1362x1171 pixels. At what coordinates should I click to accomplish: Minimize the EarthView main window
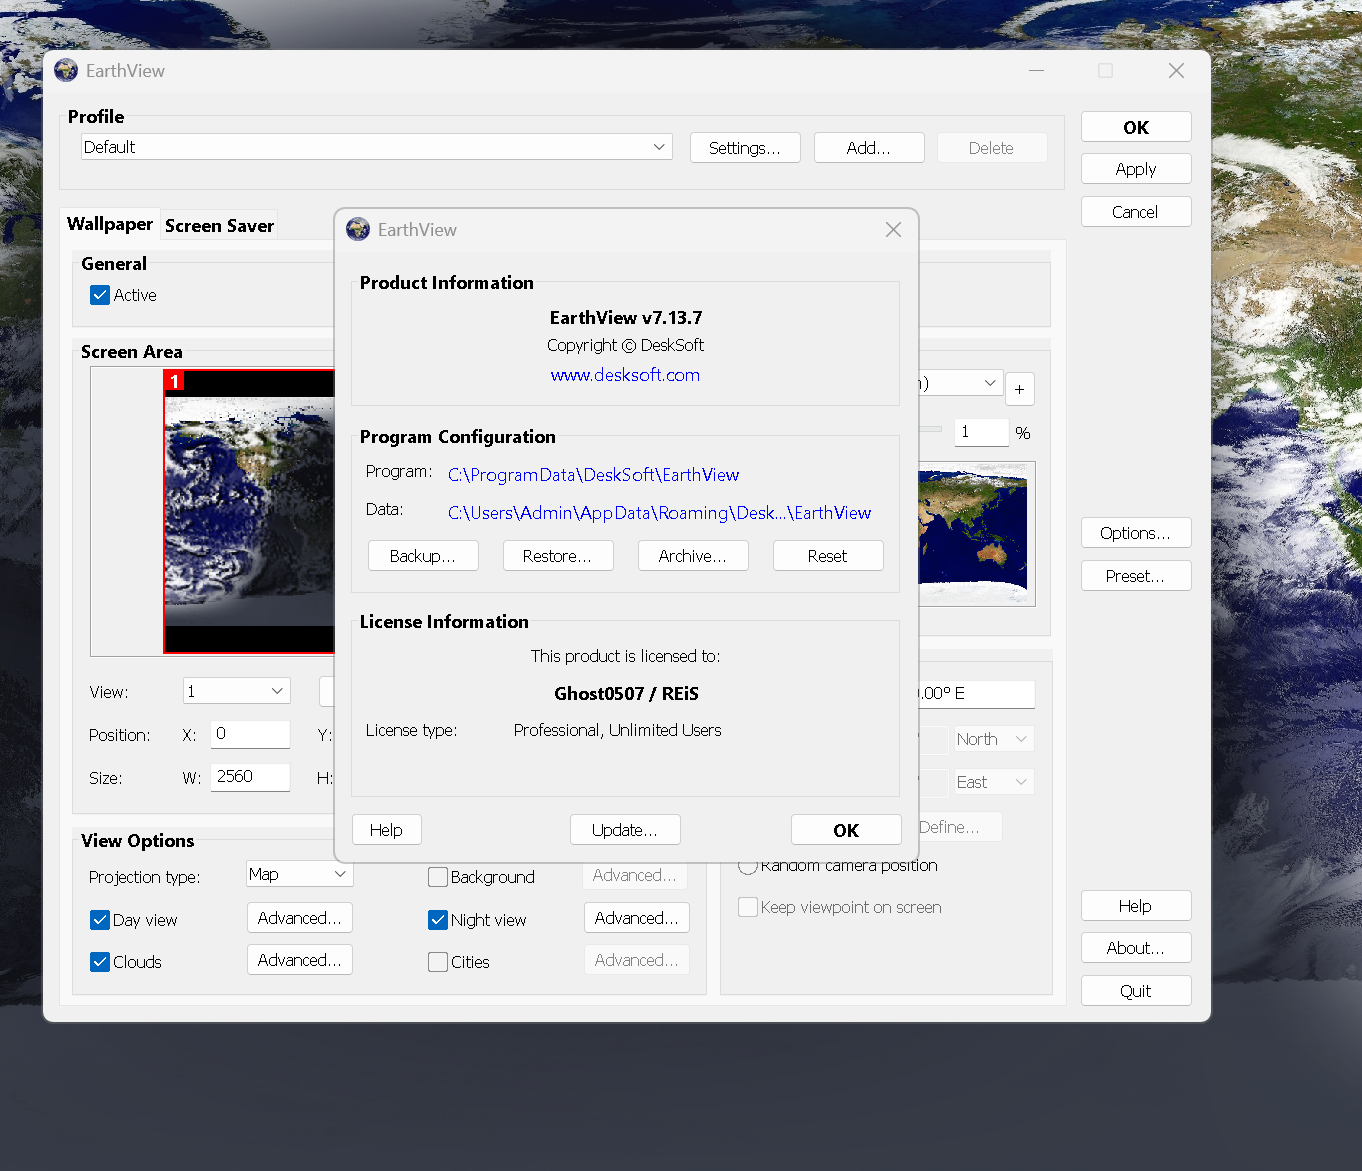[x=1037, y=71]
